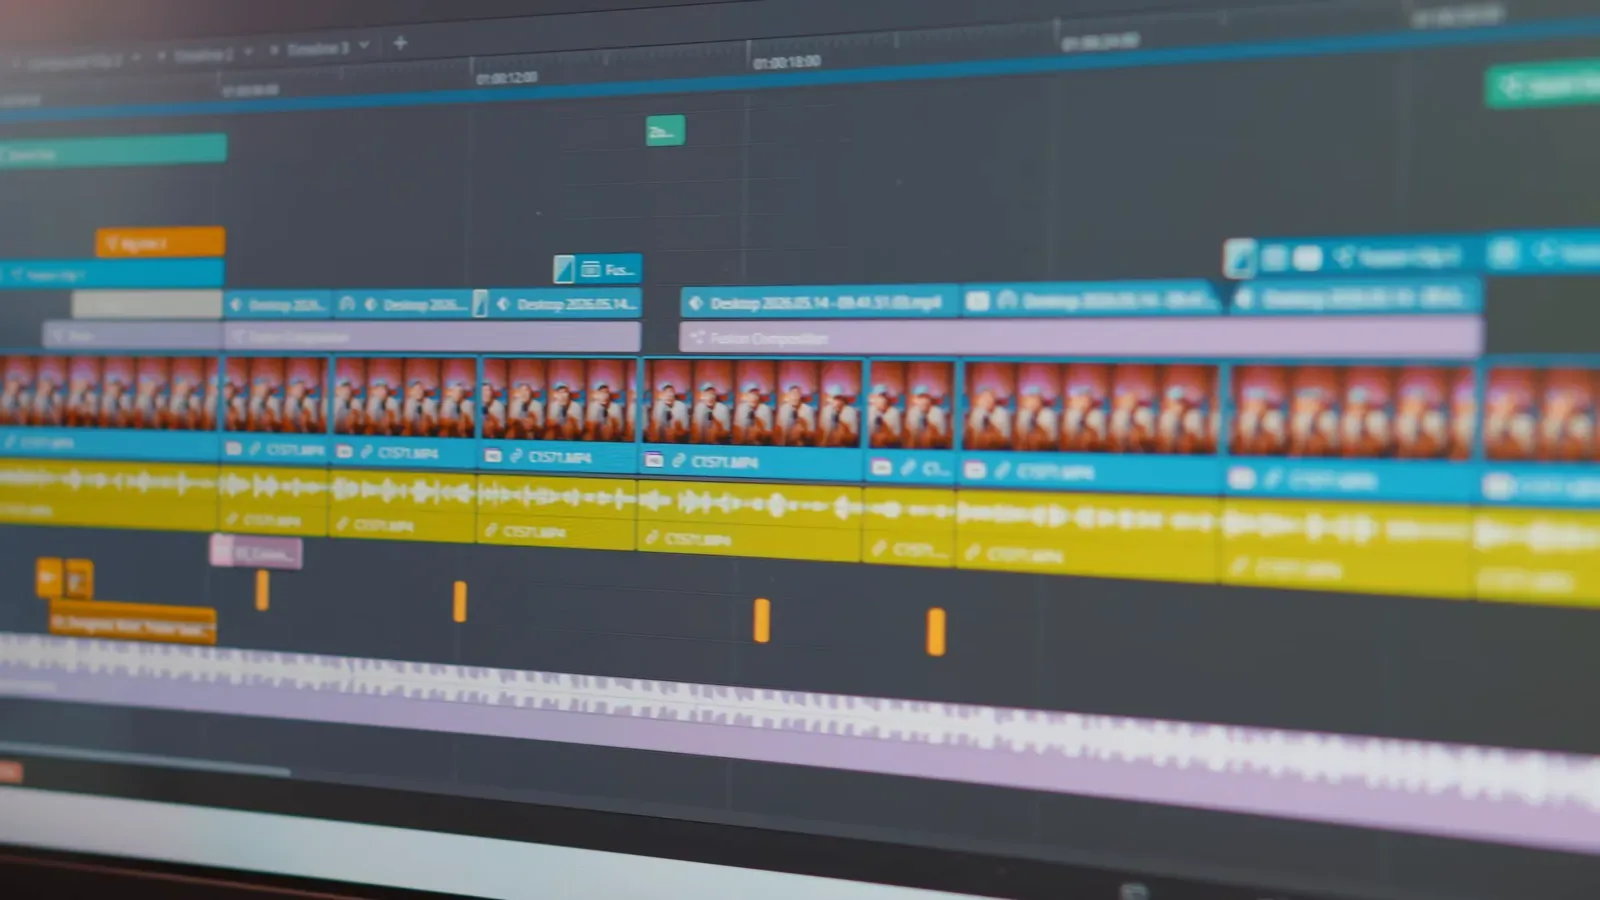Image resolution: width=1600 pixels, height=900 pixels.
Task: Switch to the Timeline 2 tab
Action: [x=203, y=55]
